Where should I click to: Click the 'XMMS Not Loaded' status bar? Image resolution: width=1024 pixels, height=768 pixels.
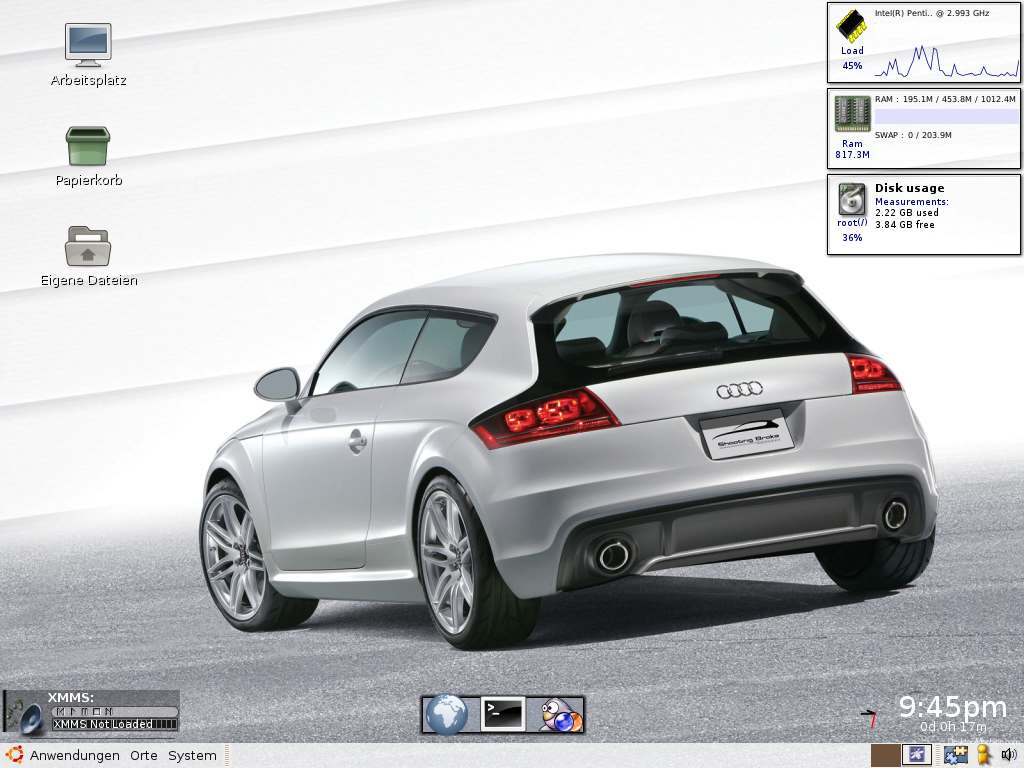pyautogui.click(x=115, y=724)
